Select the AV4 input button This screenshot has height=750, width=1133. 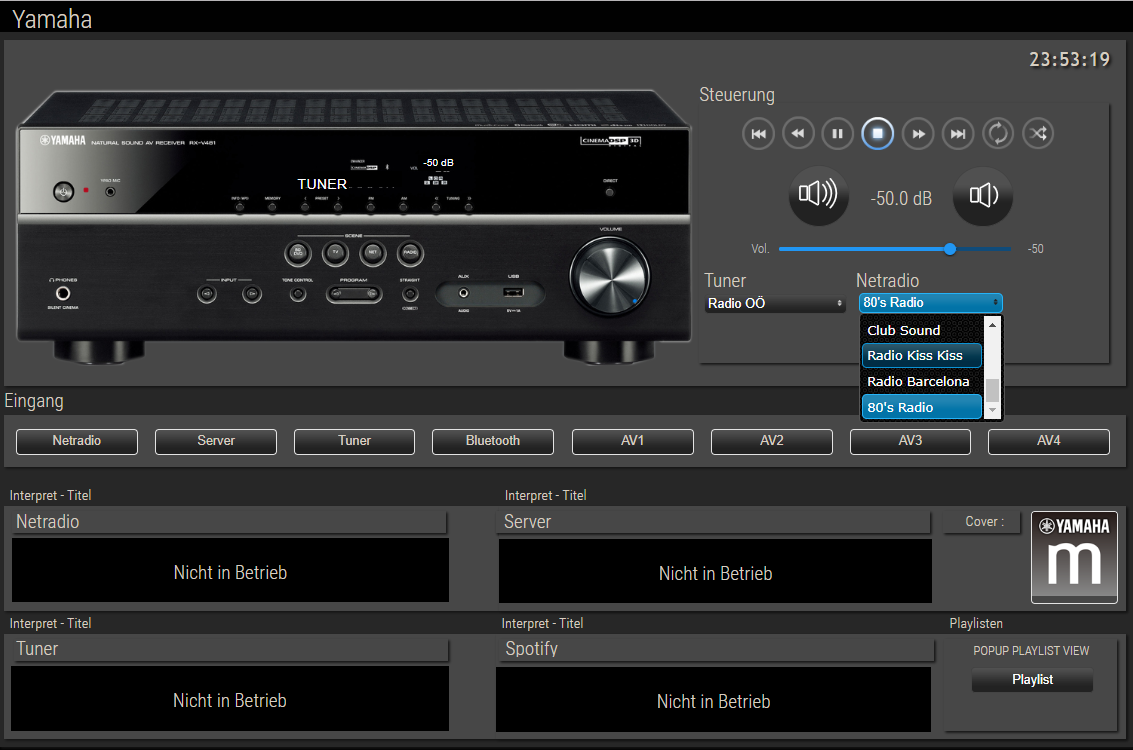(1048, 441)
